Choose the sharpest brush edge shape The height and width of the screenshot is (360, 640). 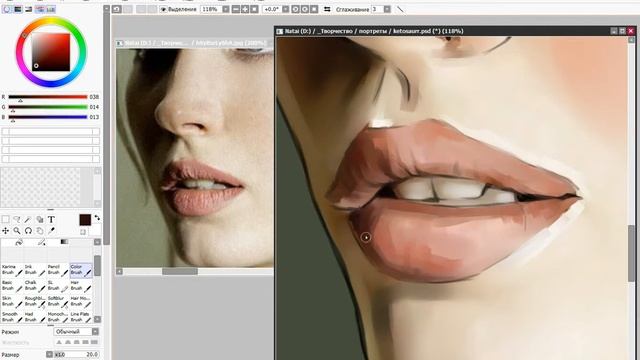(59, 342)
